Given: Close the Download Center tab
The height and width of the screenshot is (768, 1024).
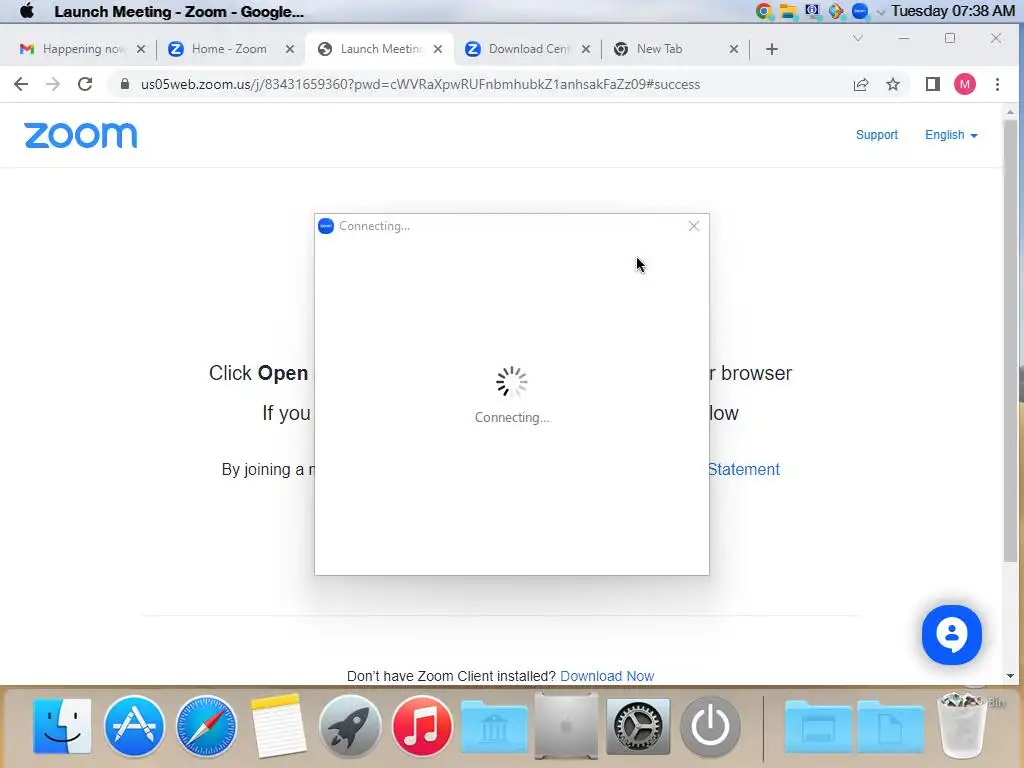Looking at the screenshot, I should (x=586, y=49).
